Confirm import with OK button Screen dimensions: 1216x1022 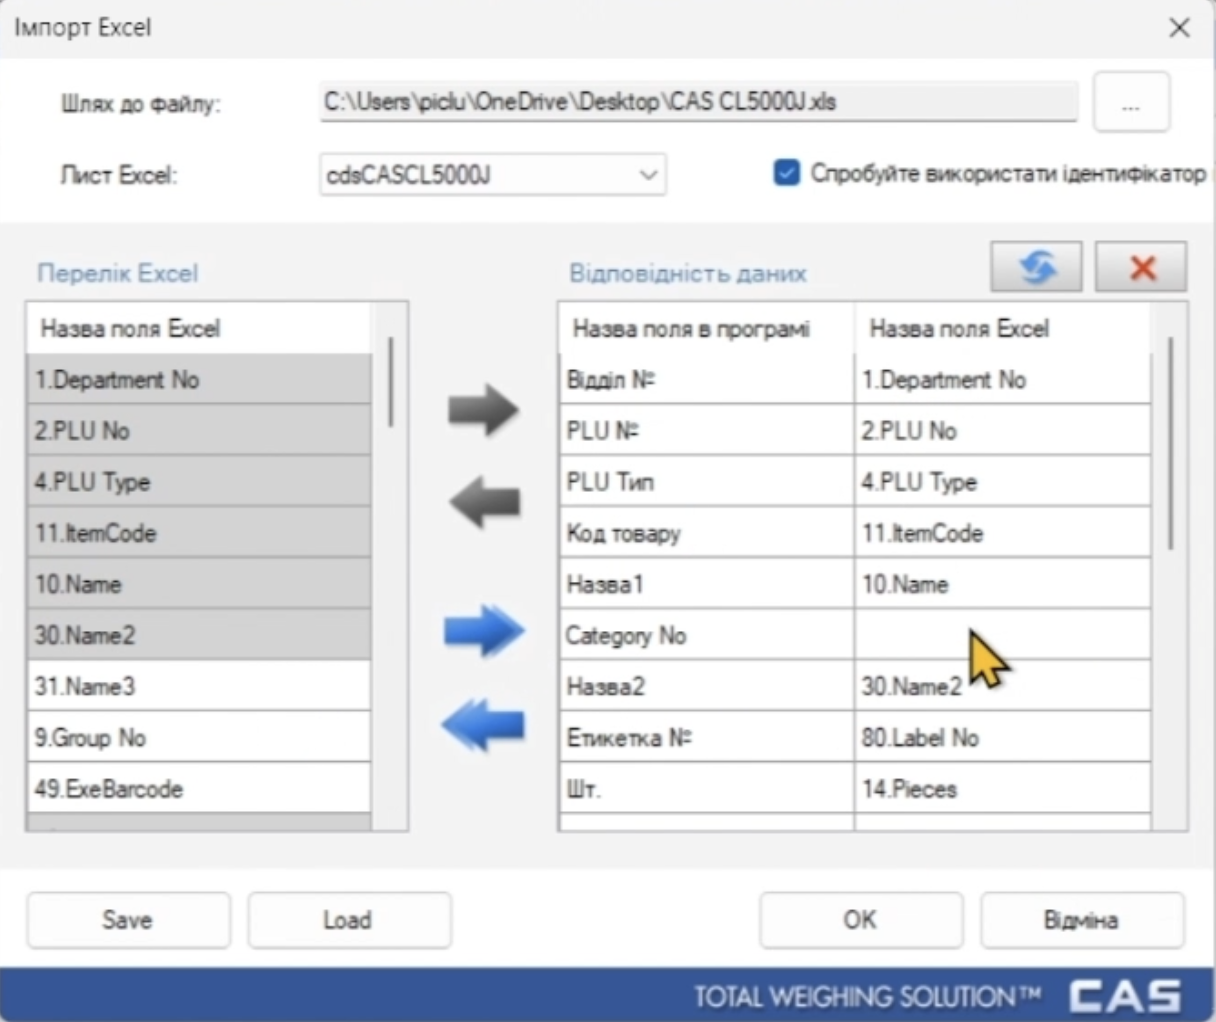tap(860, 920)
